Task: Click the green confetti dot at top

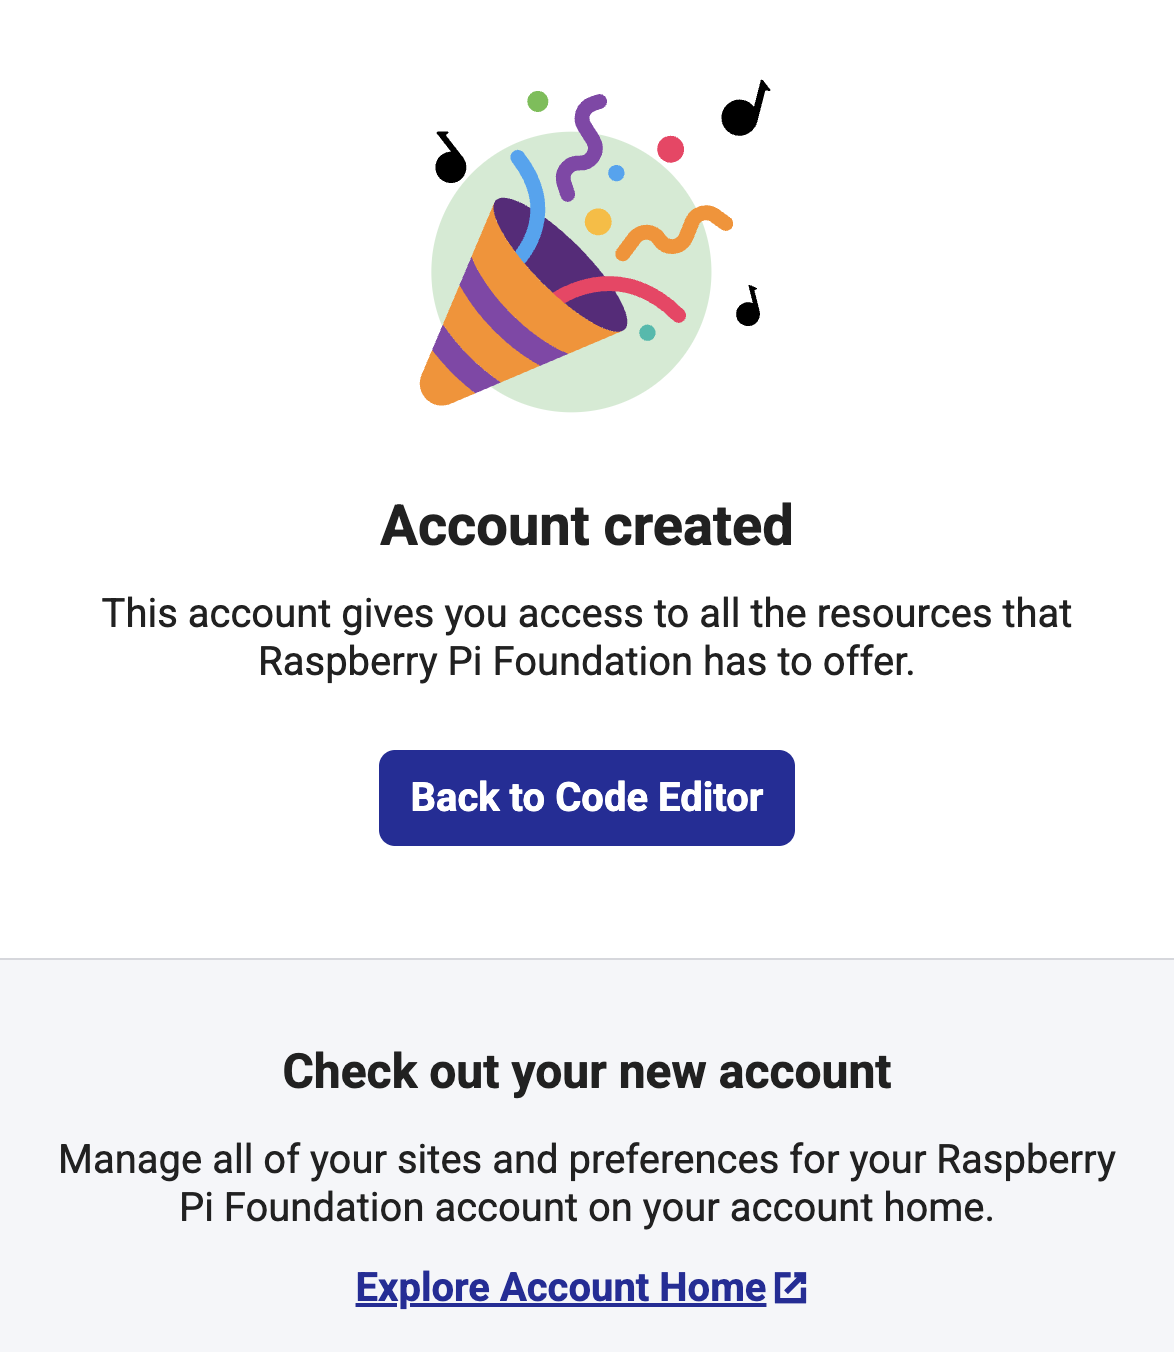Action: [537, 101]
